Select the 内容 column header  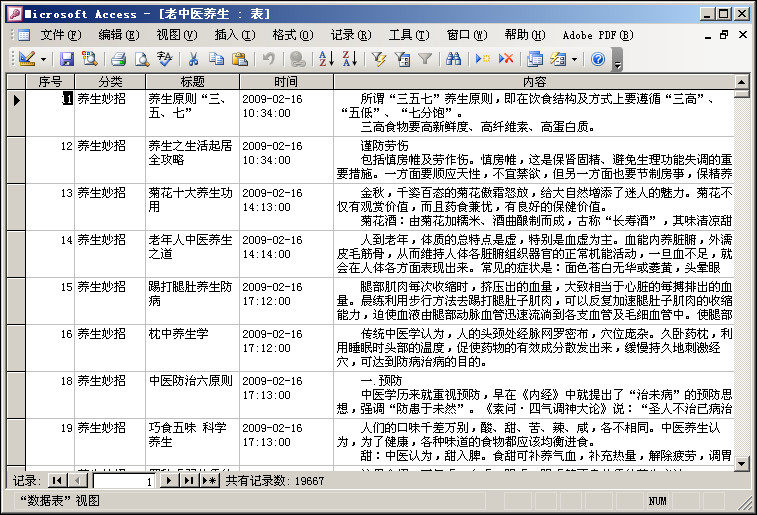coord(534,82)
